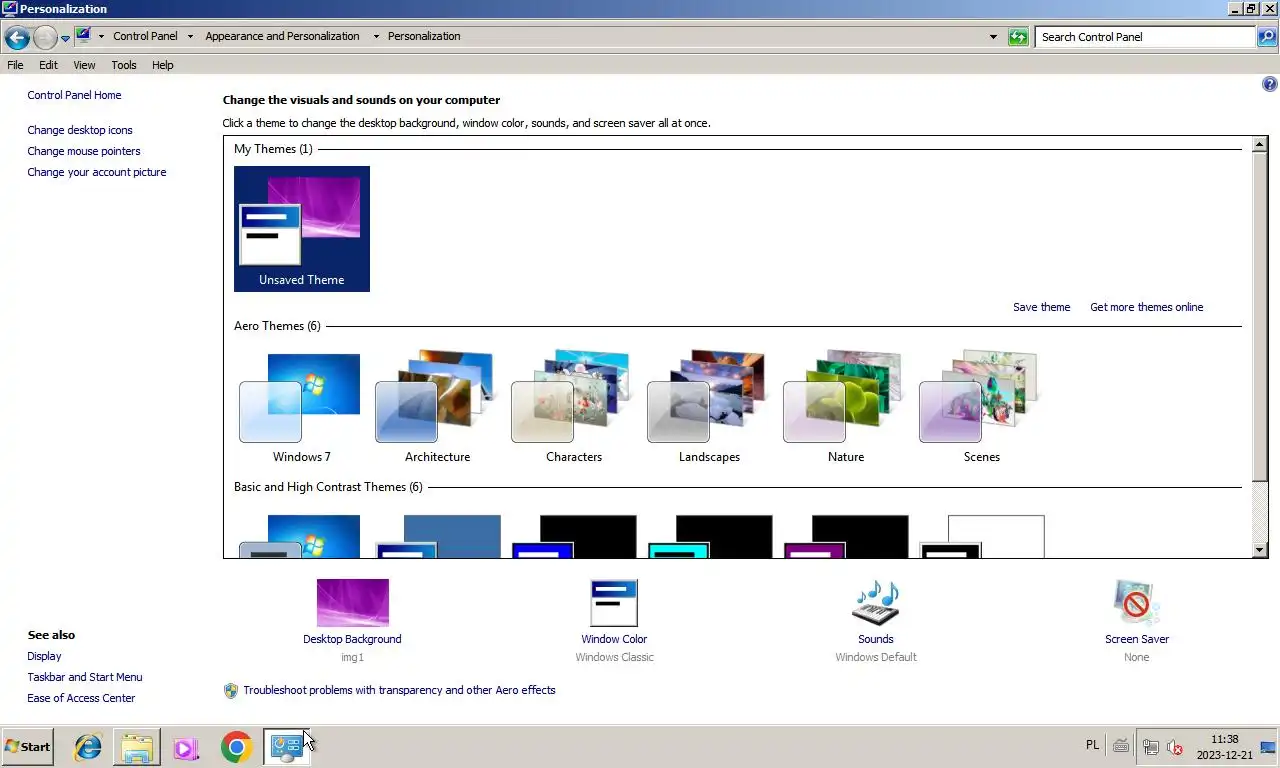
Task: Expand the recent pages dropdown arrow
Action: 65,38
